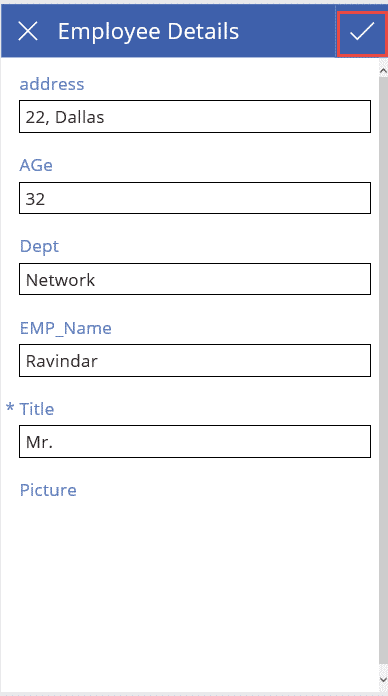Click the EMP_Name label
Screen dimensions: 388x696
(66, 328)
